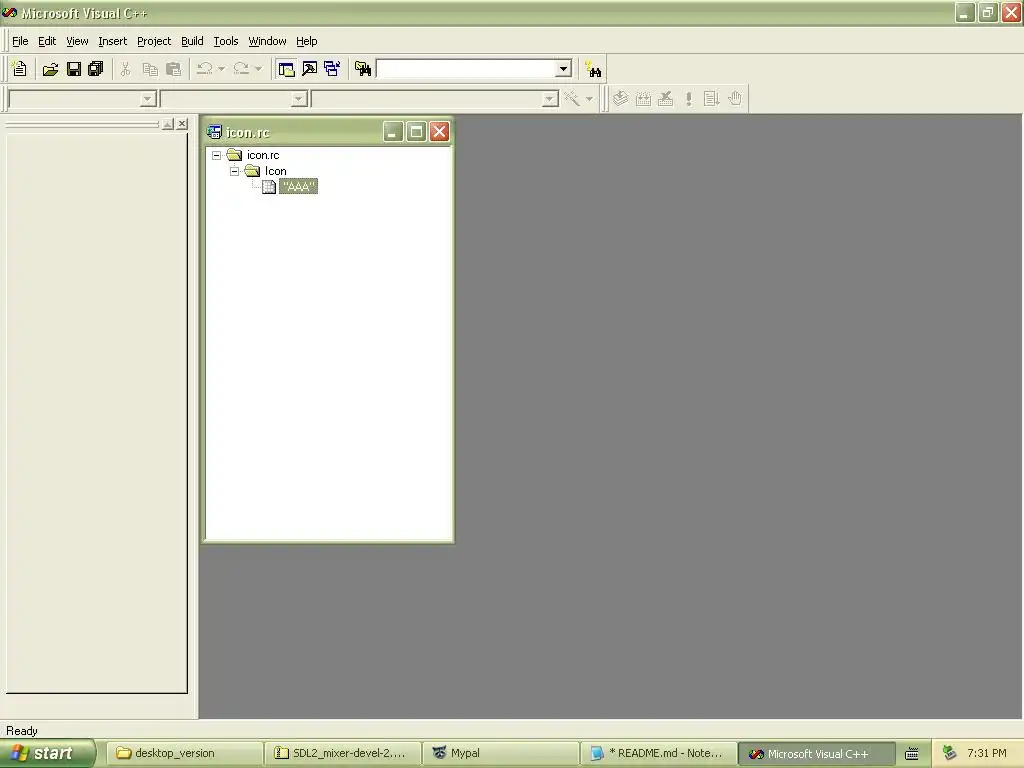Click the Save floppy disk icon
This screenshot has height=768, width=1024.
pyautogui.click(x=73, y=69)
